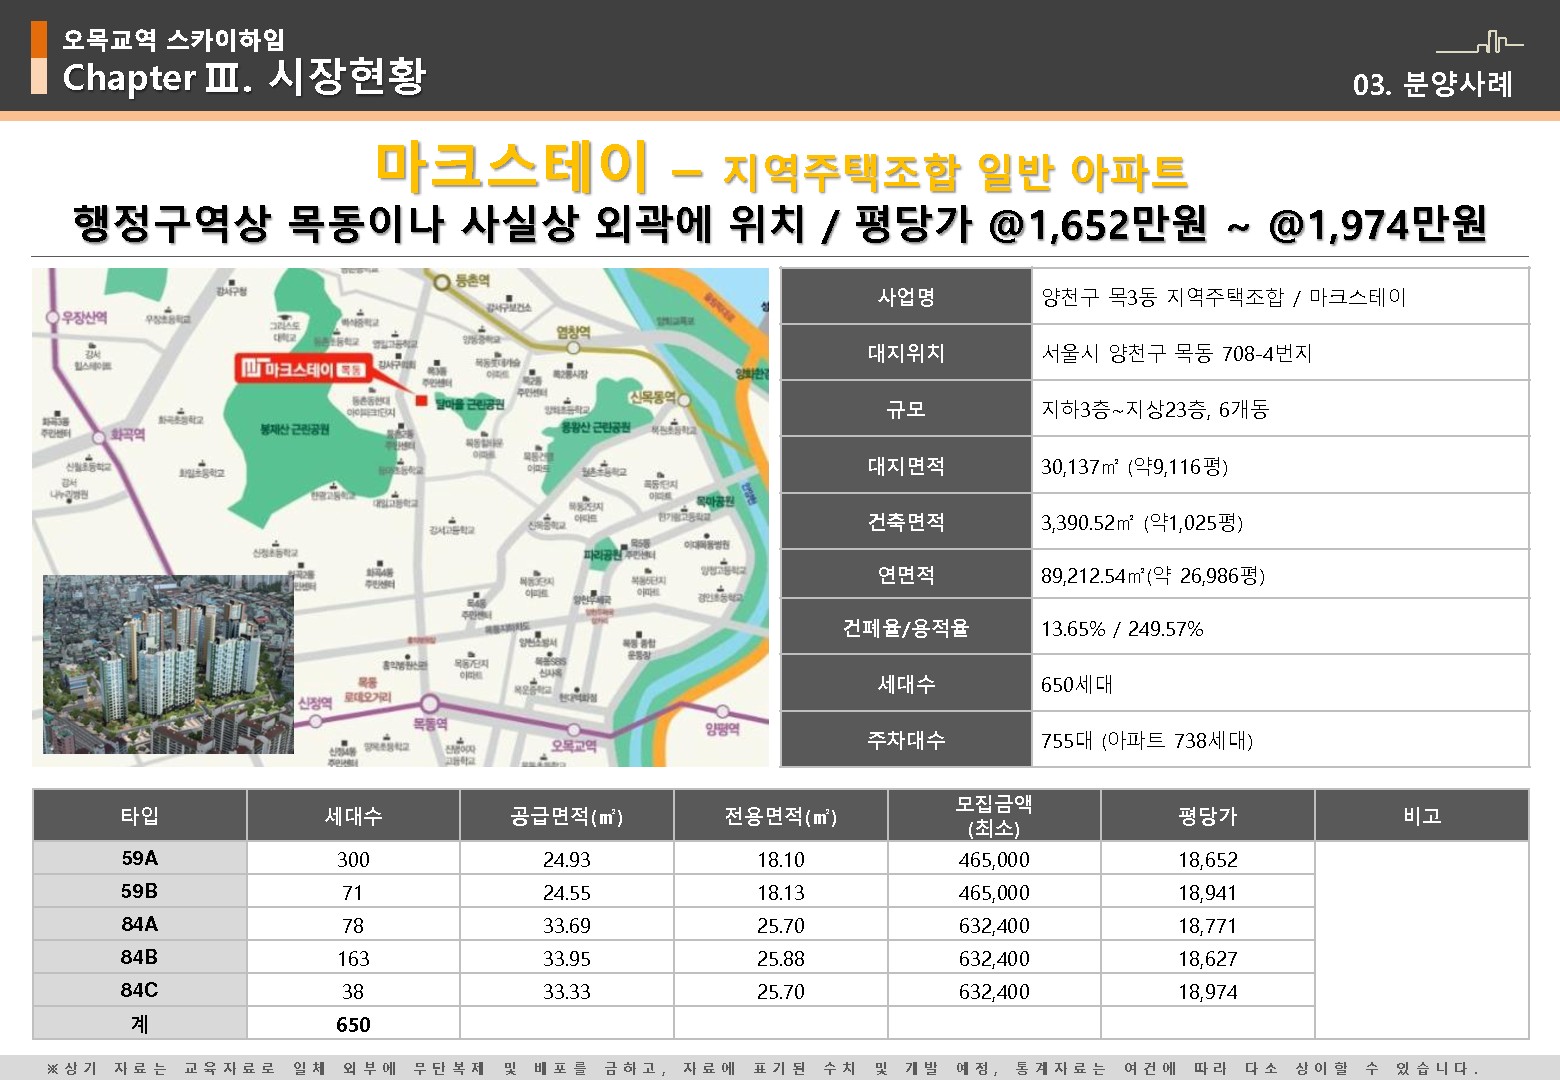Image resolution: width=1560 pixels, height=1080 pixels.
Task: Click the '3,390.52㎡ (약1,025평)' value
Action: [x=1142, y=522]
